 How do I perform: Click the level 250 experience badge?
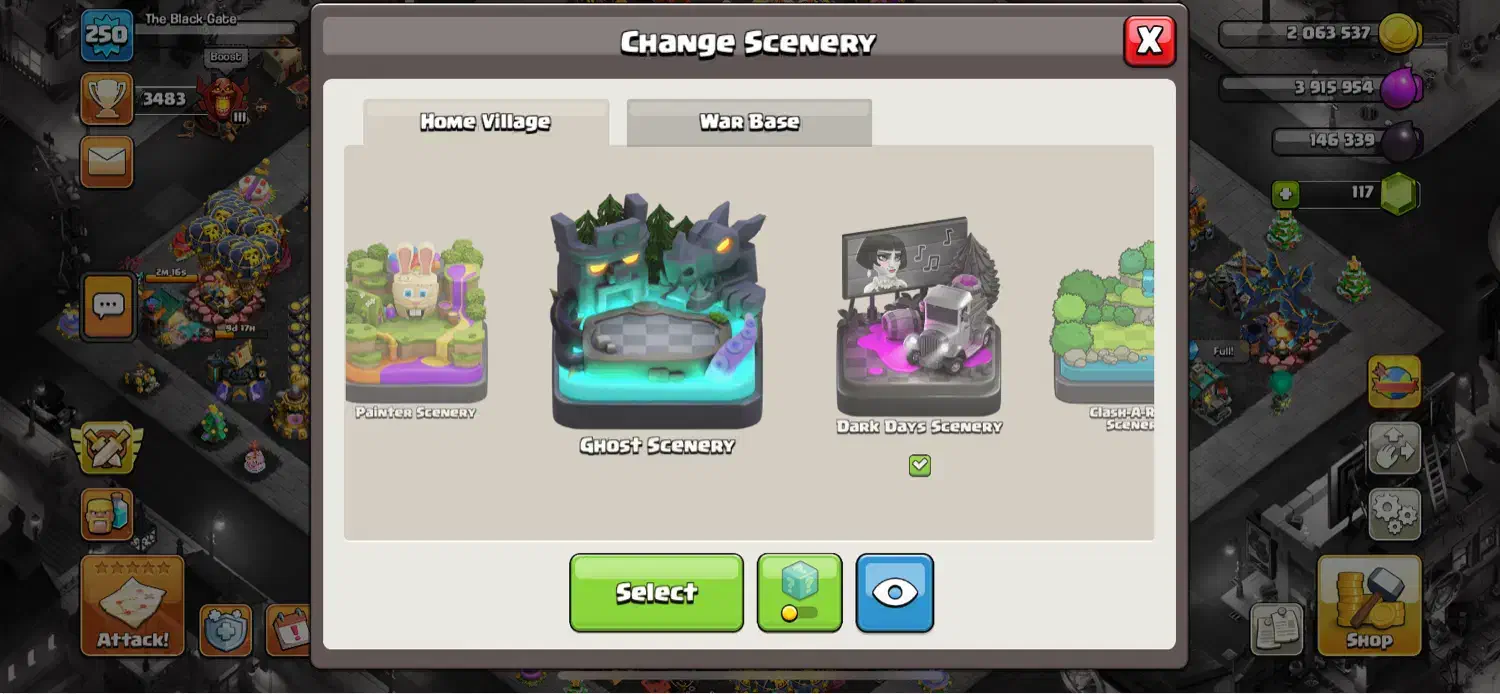(x=107, y=35)
